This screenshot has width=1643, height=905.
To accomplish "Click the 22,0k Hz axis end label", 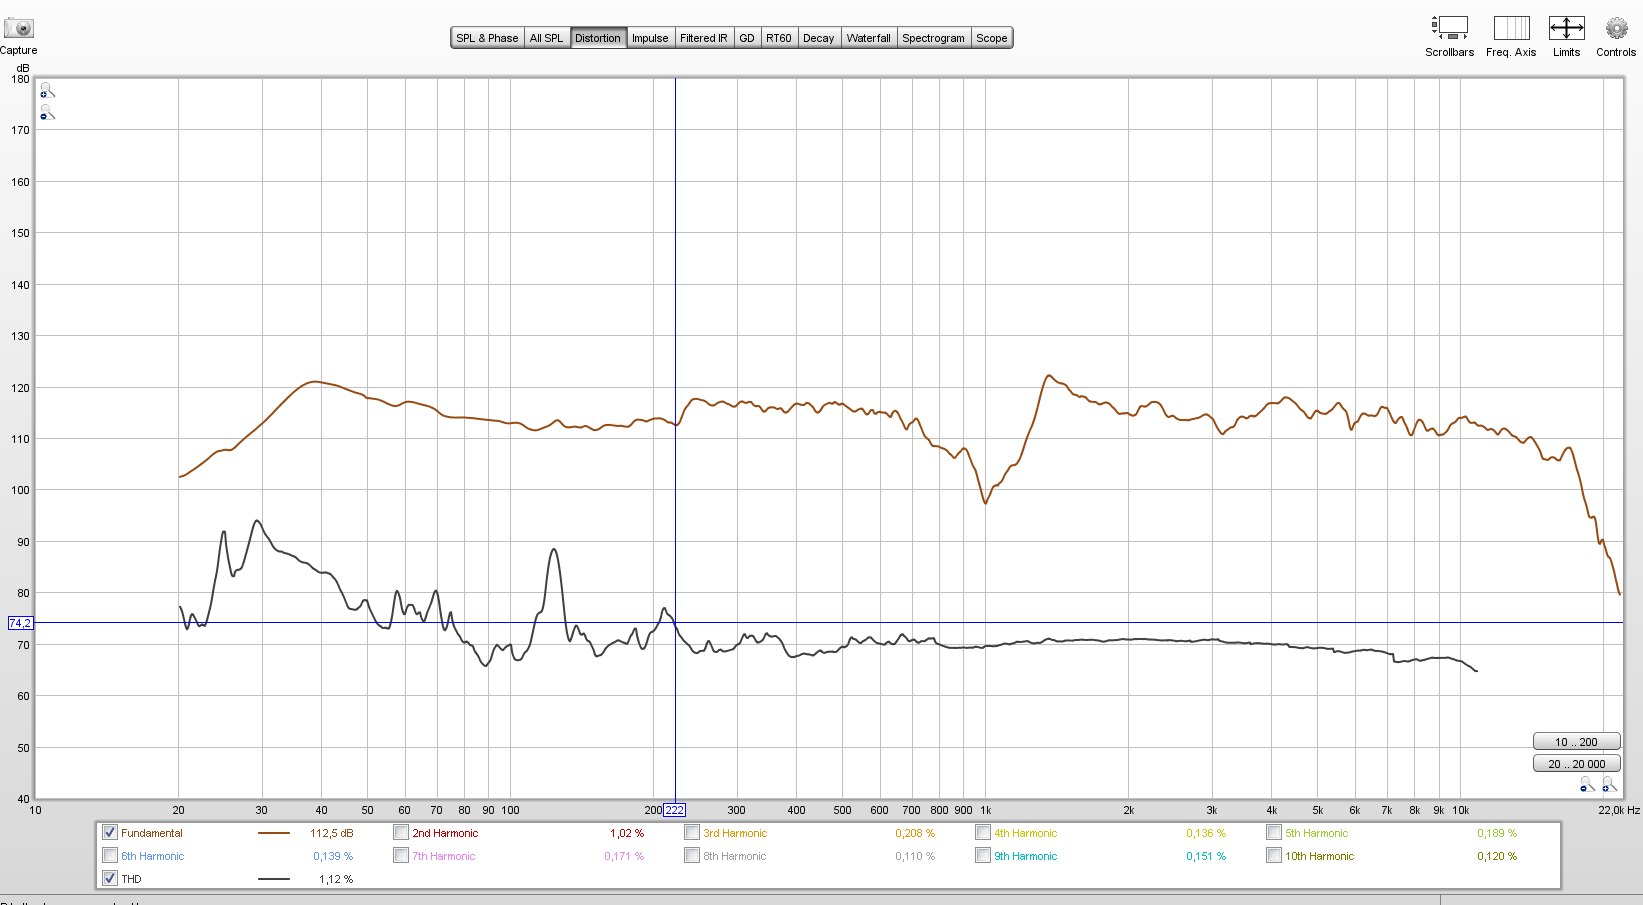I will (1619, 810).
